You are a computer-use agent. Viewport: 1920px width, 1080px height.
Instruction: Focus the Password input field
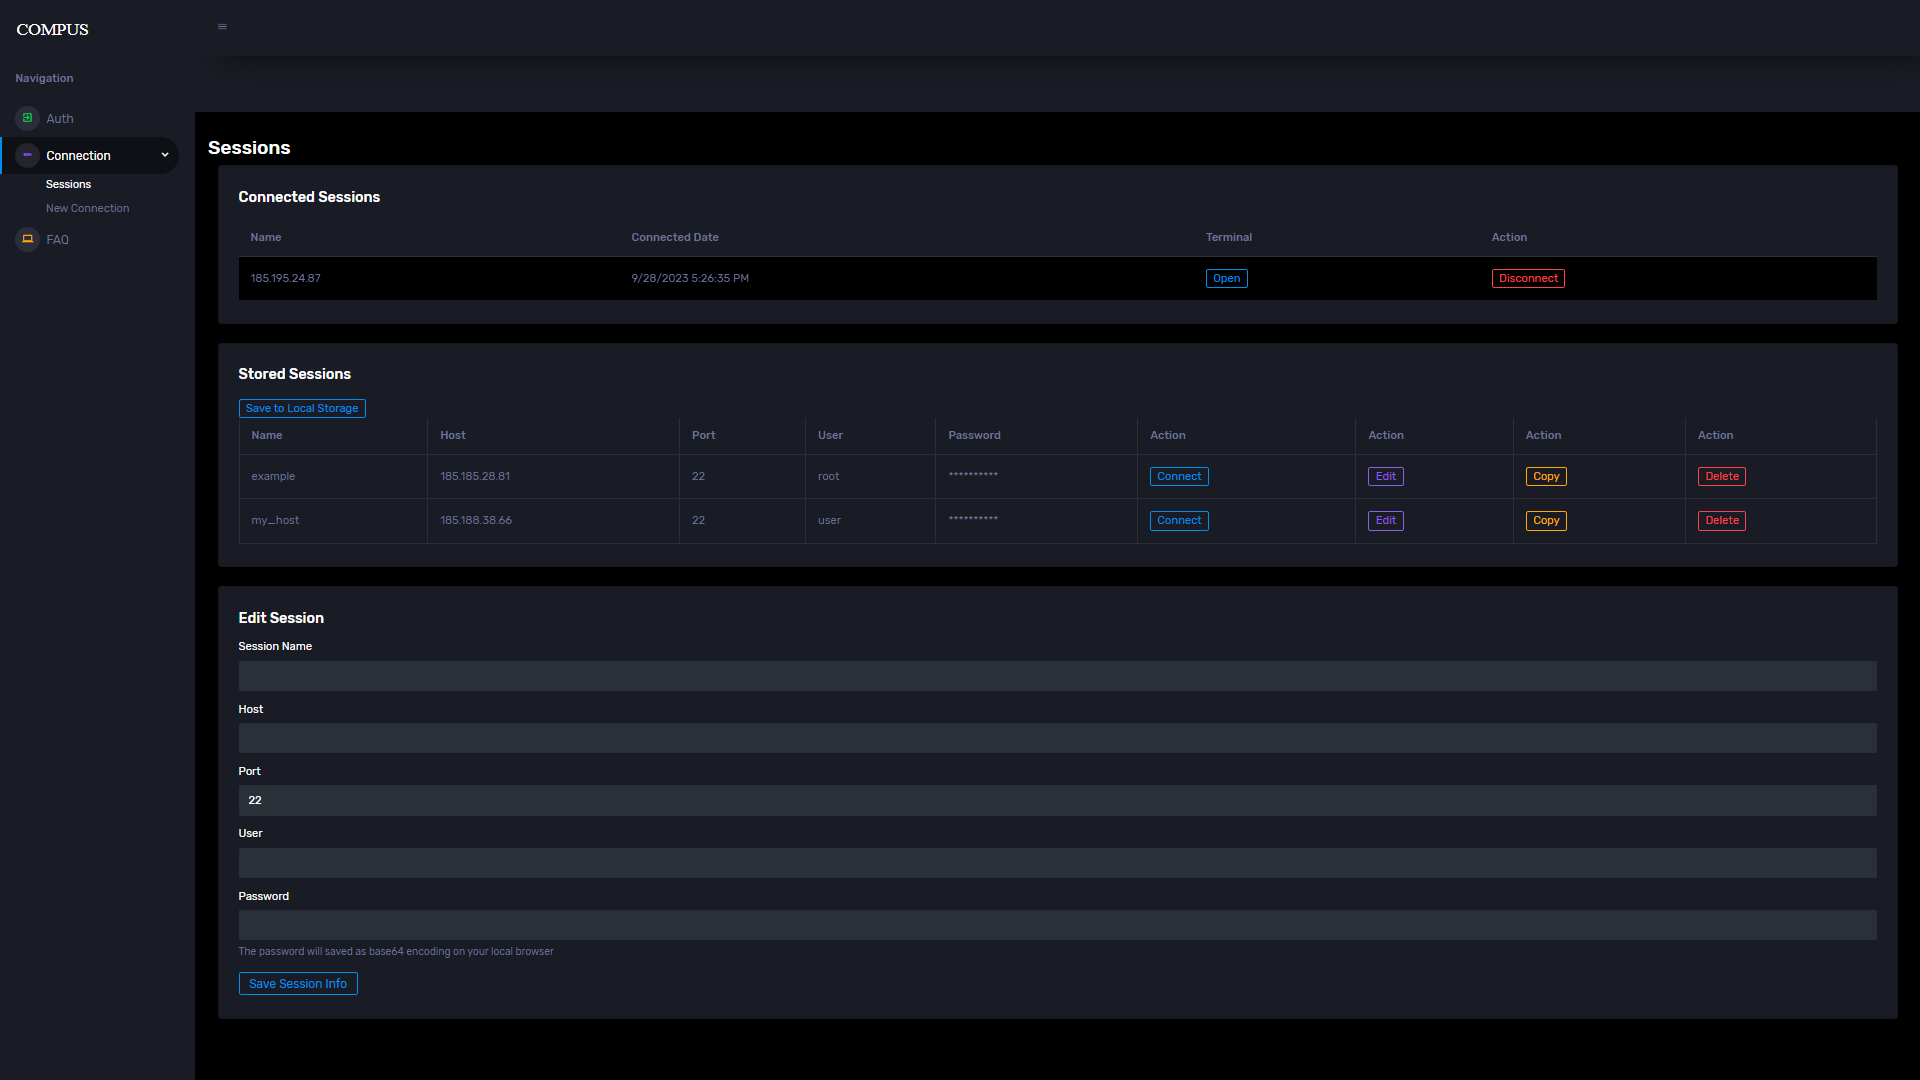(1057, 925)
